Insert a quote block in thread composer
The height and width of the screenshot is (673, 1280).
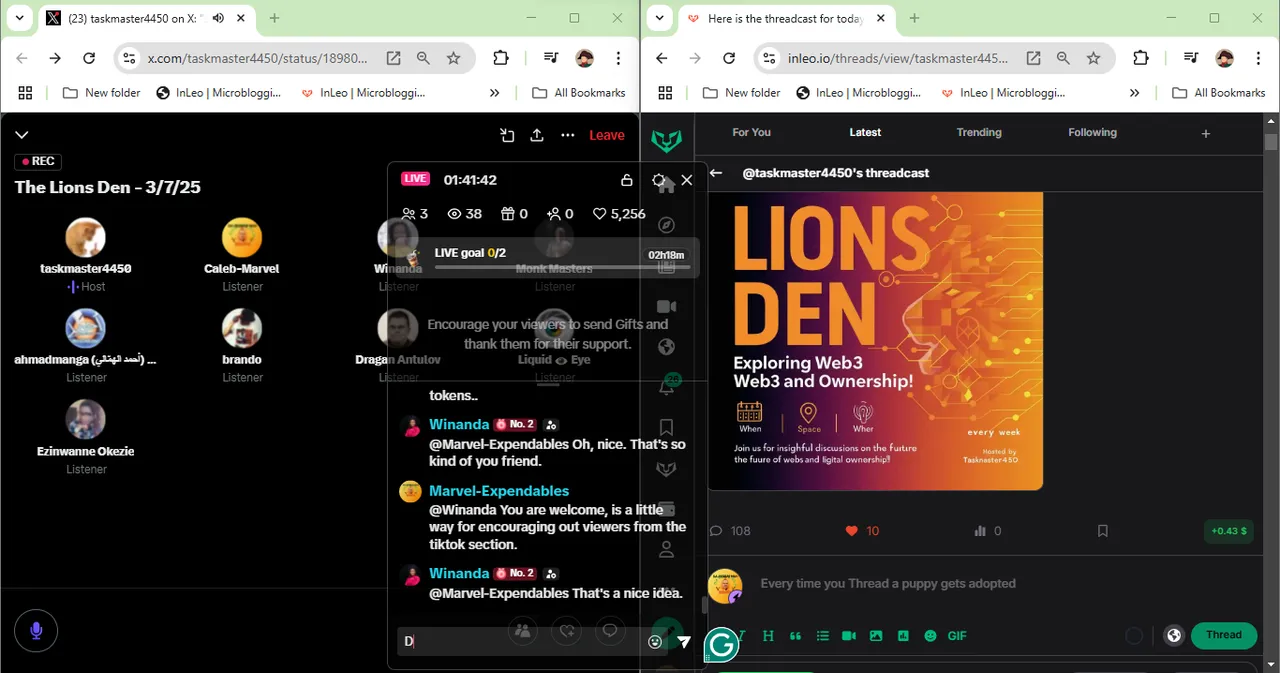(795, 636)
